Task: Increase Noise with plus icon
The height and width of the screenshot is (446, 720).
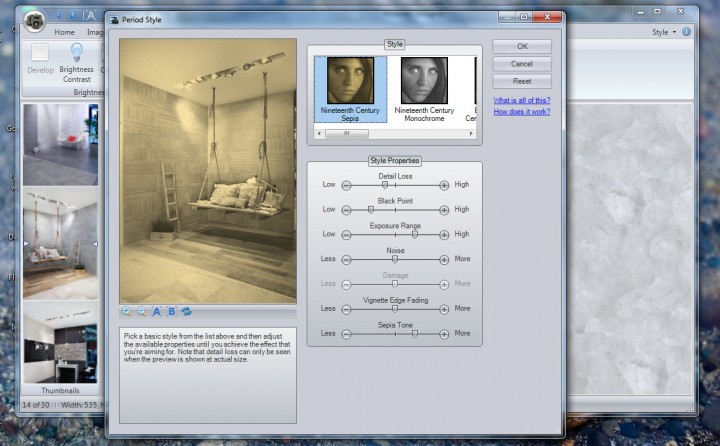Action: point(444,260)
